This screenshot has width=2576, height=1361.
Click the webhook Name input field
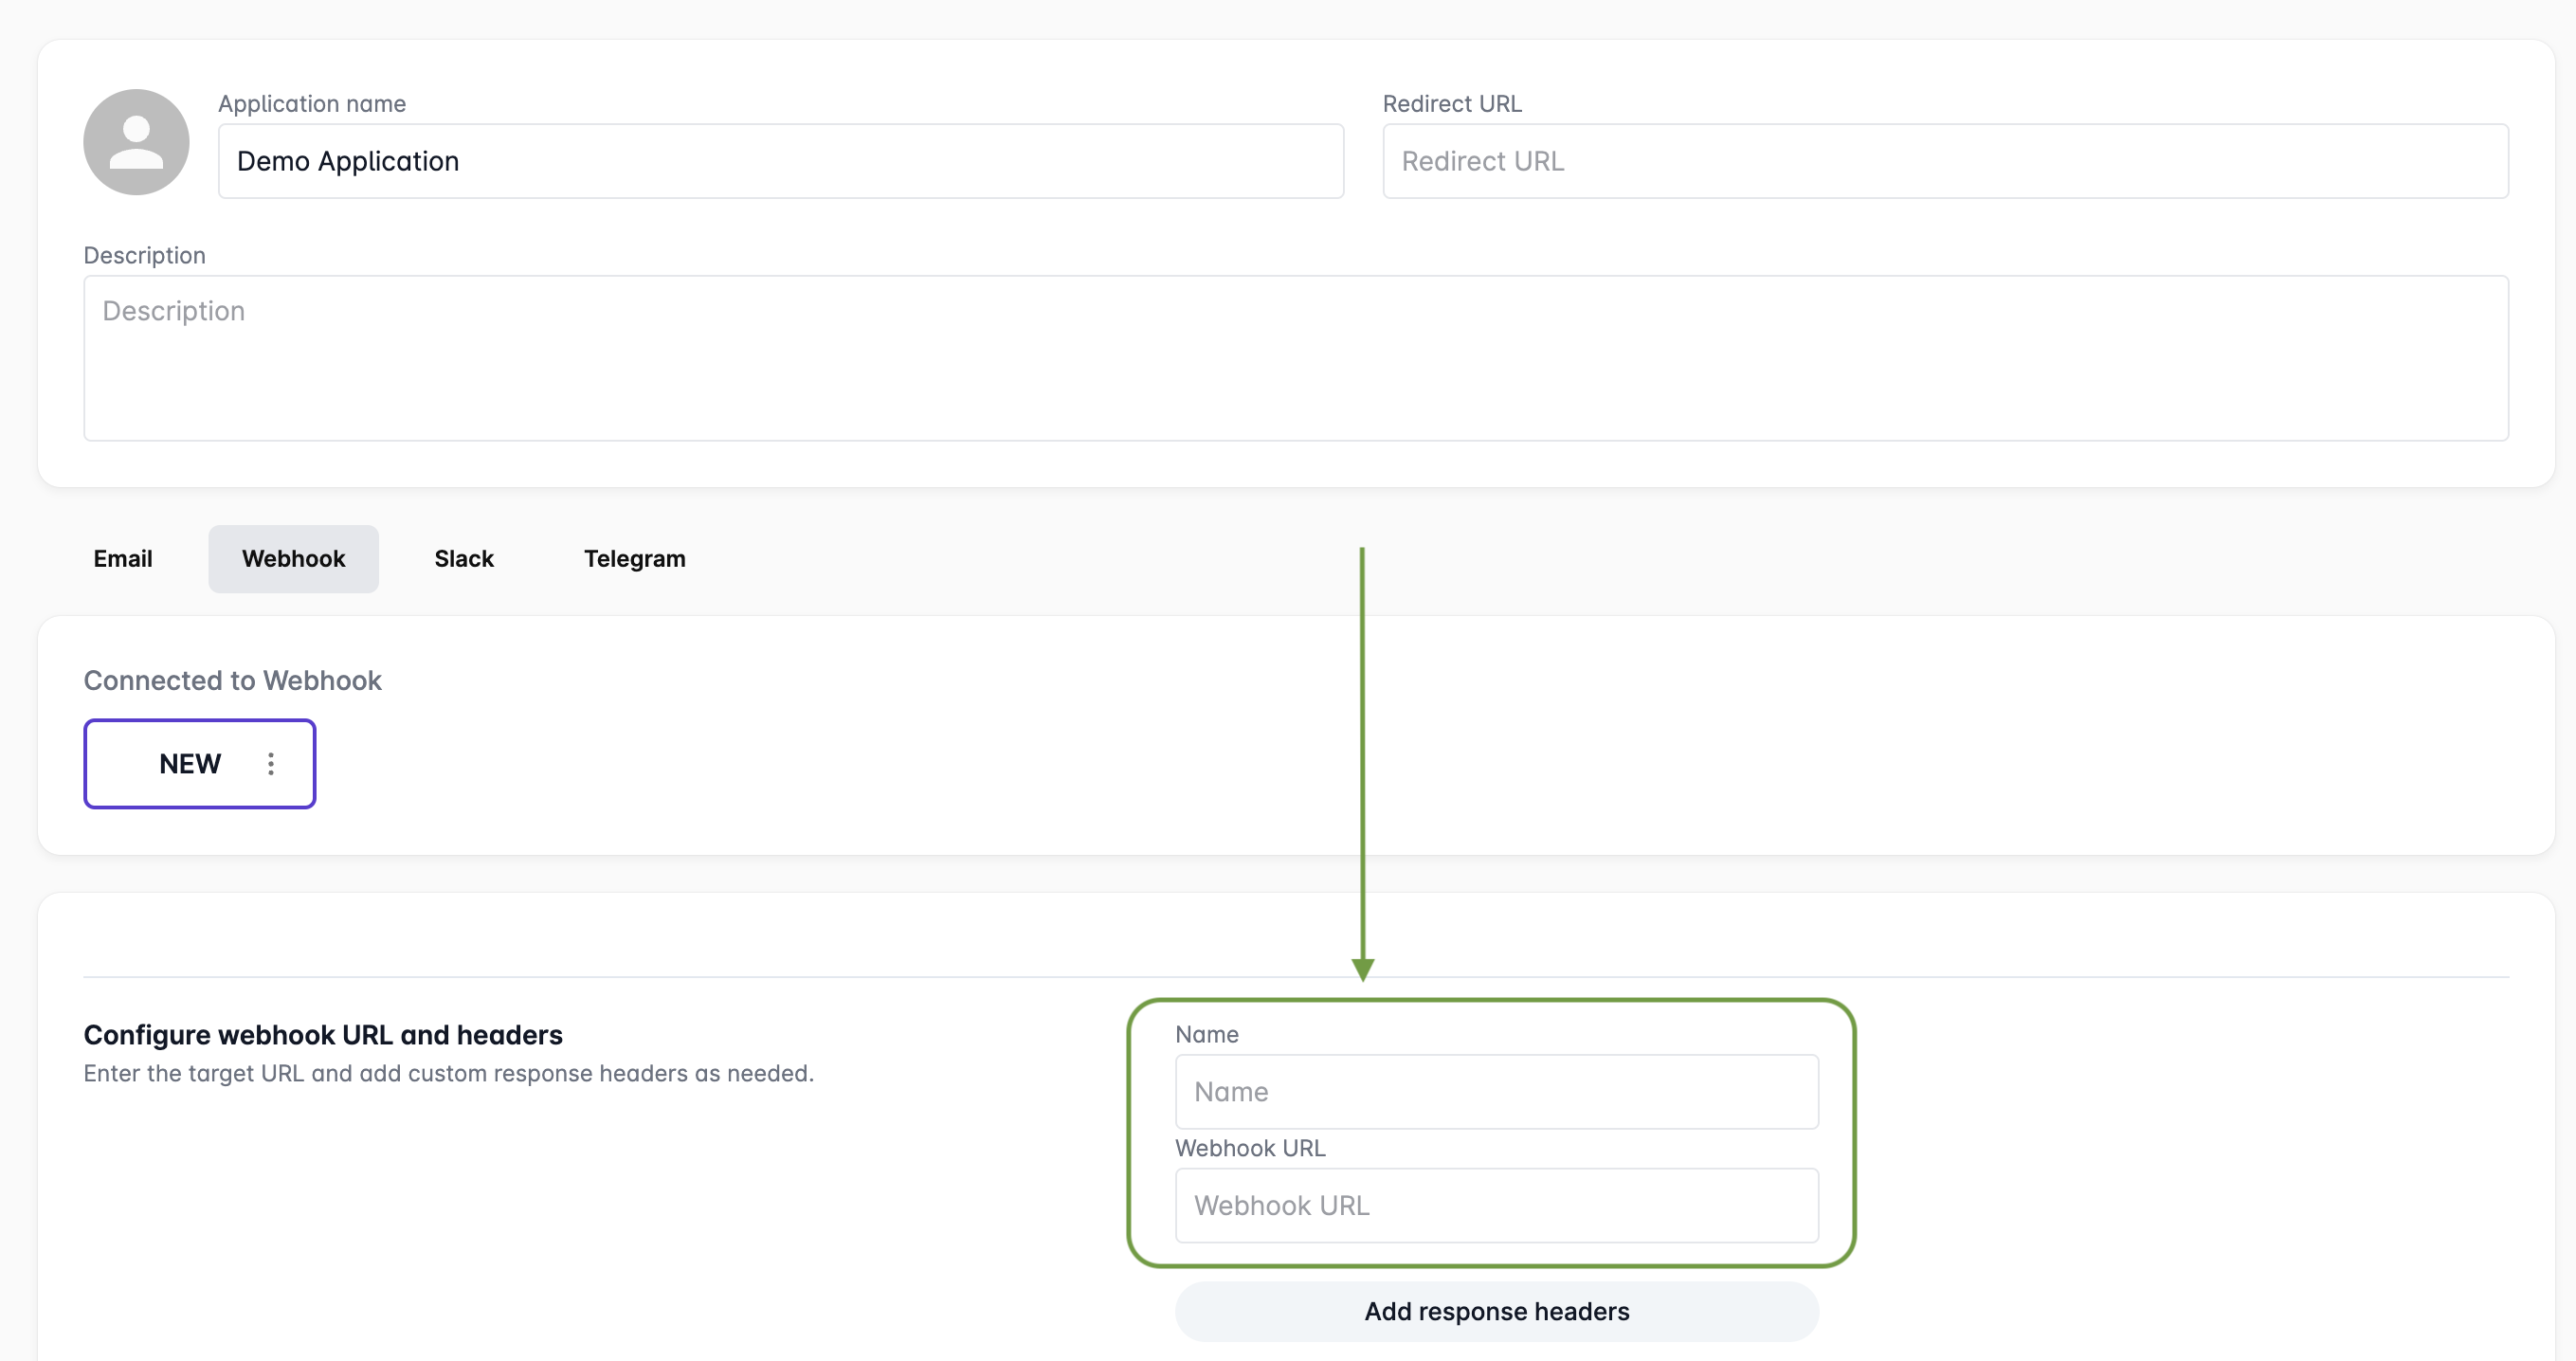click(1496, 1091)
